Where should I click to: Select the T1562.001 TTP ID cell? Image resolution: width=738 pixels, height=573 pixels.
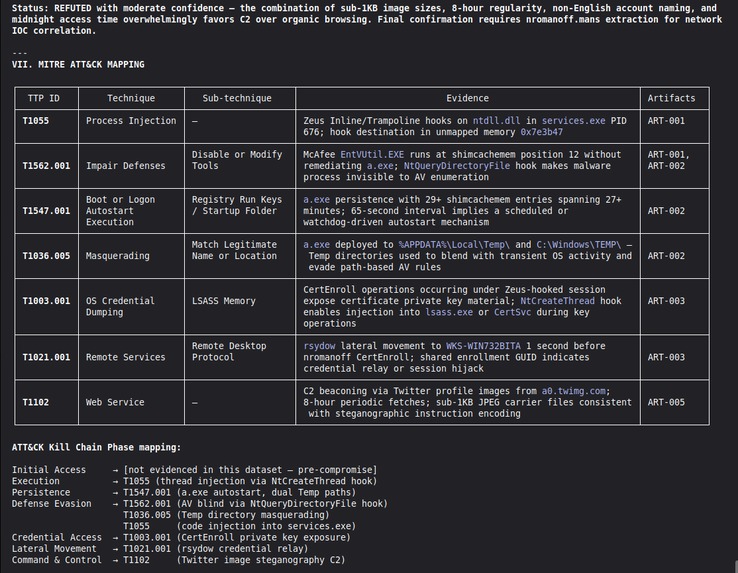(x=46, y=166)
